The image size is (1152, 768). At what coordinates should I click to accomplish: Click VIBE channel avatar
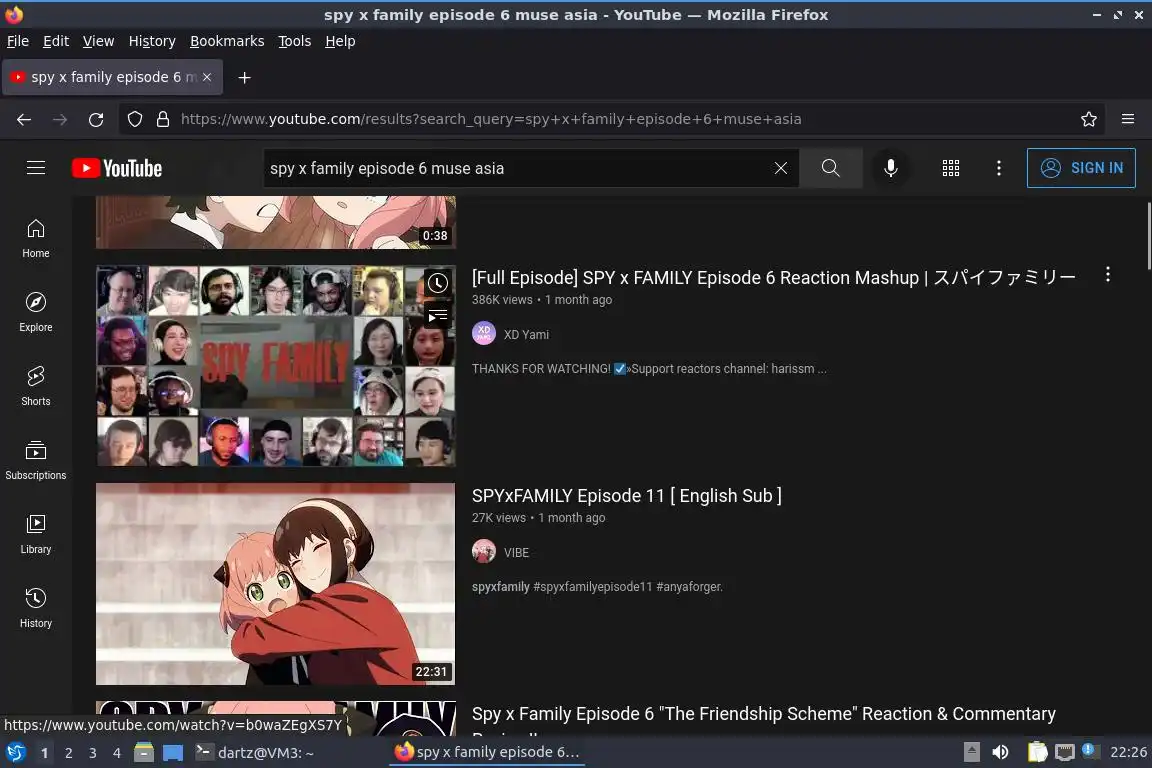click(483, 551)
